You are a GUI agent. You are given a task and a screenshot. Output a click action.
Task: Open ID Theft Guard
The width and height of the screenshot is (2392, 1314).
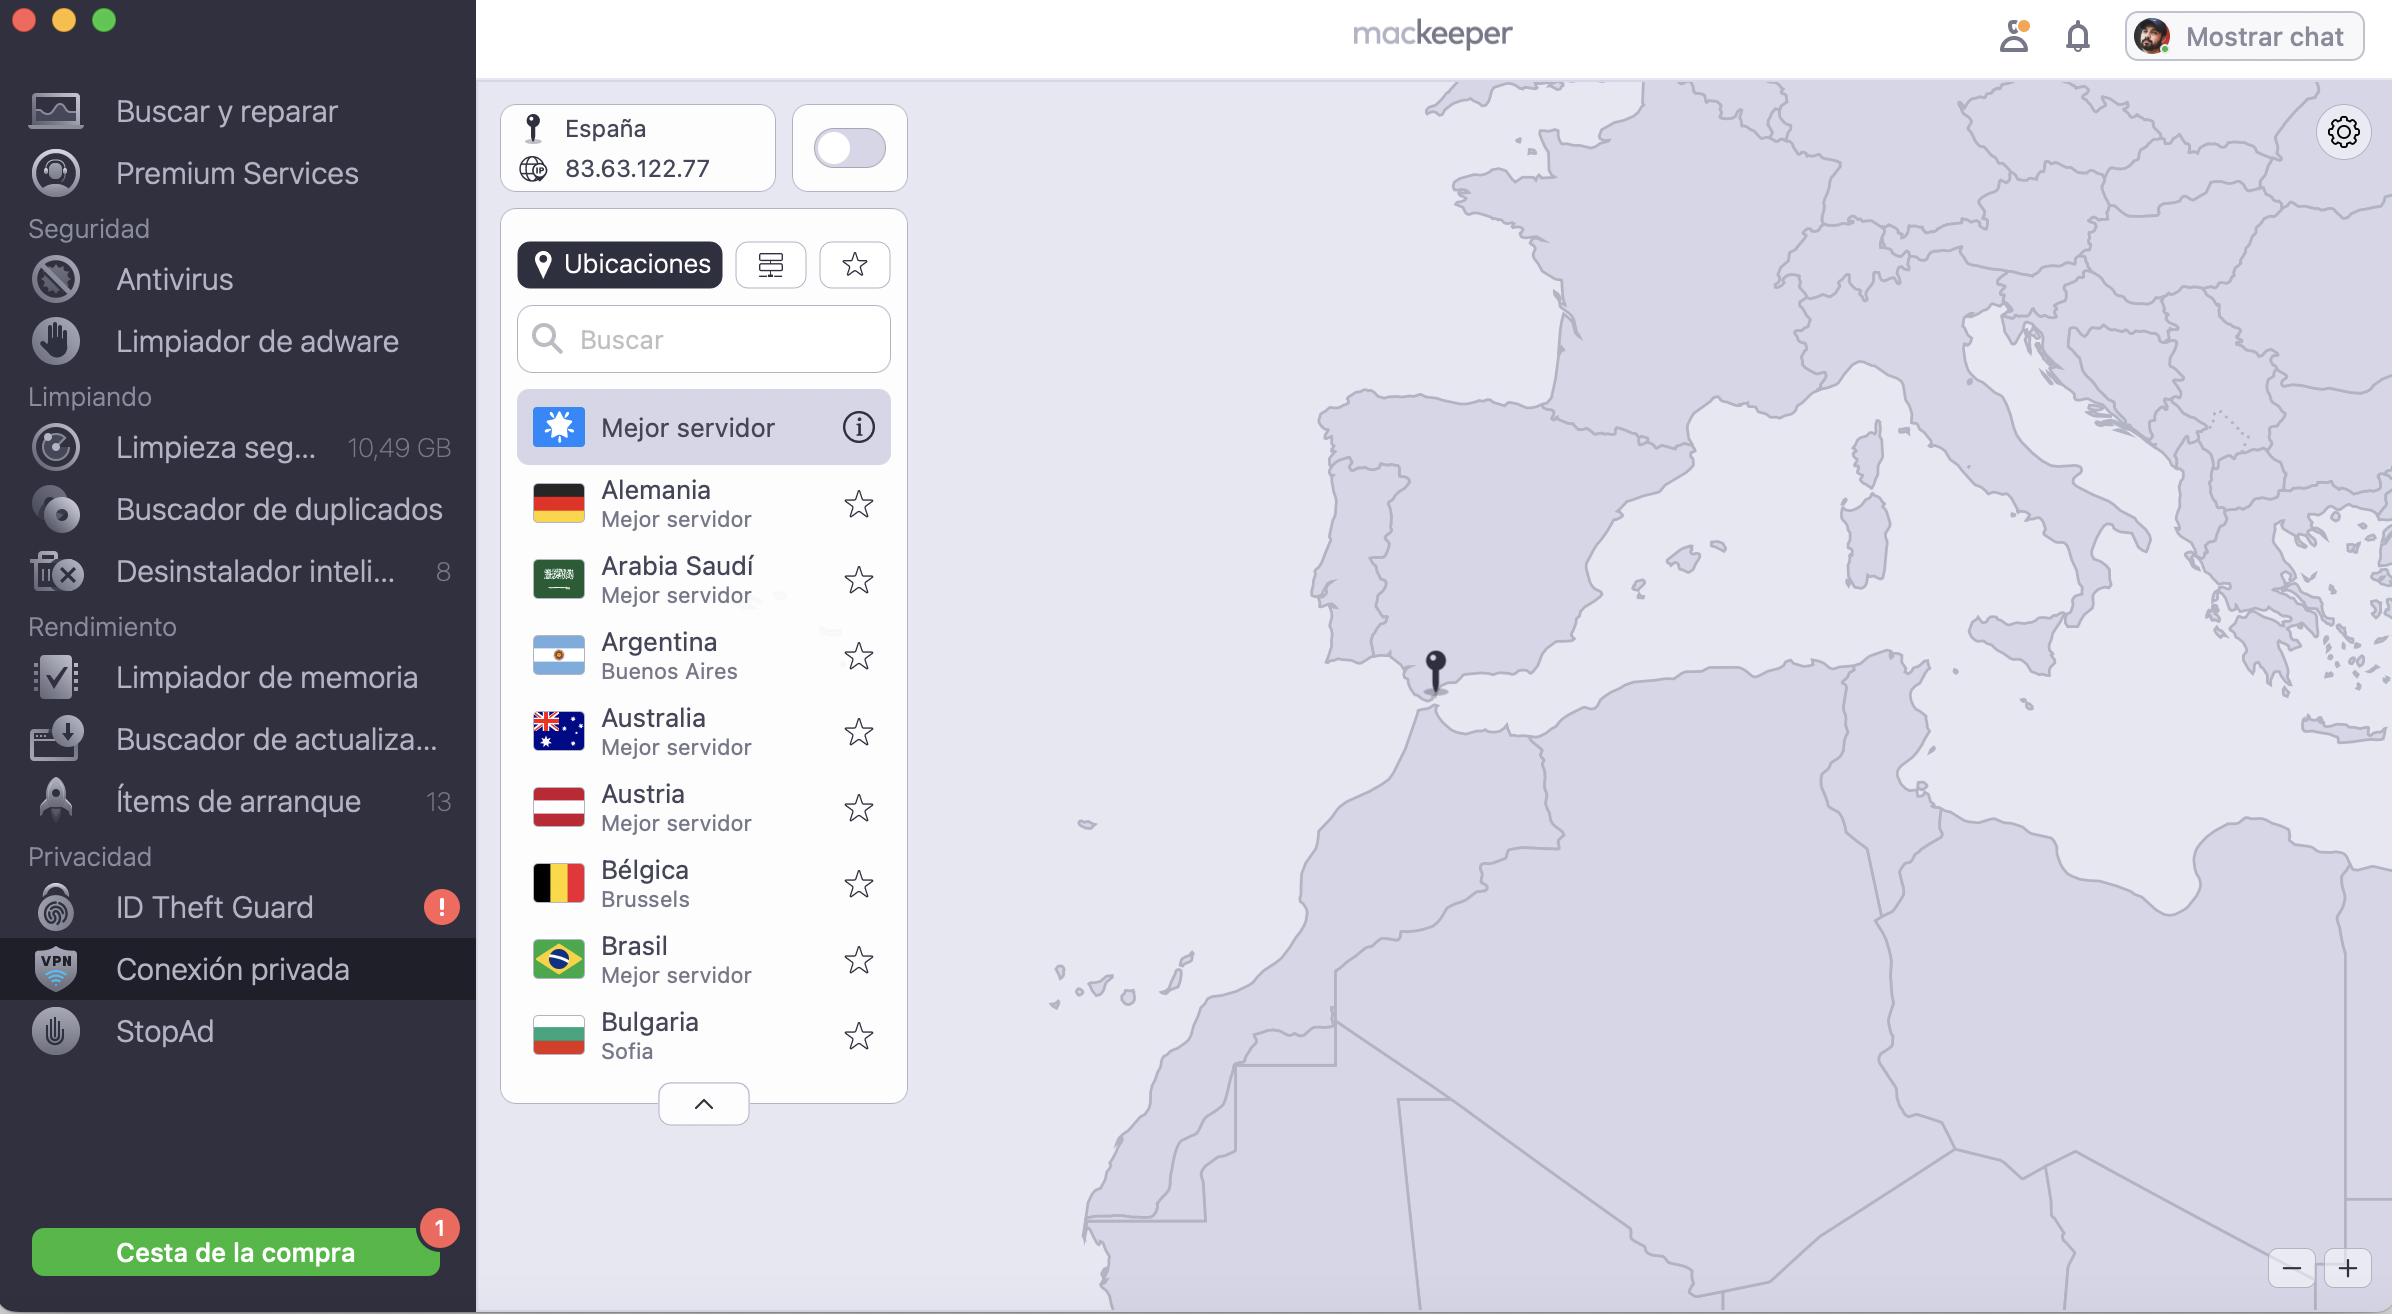(214, 907)
